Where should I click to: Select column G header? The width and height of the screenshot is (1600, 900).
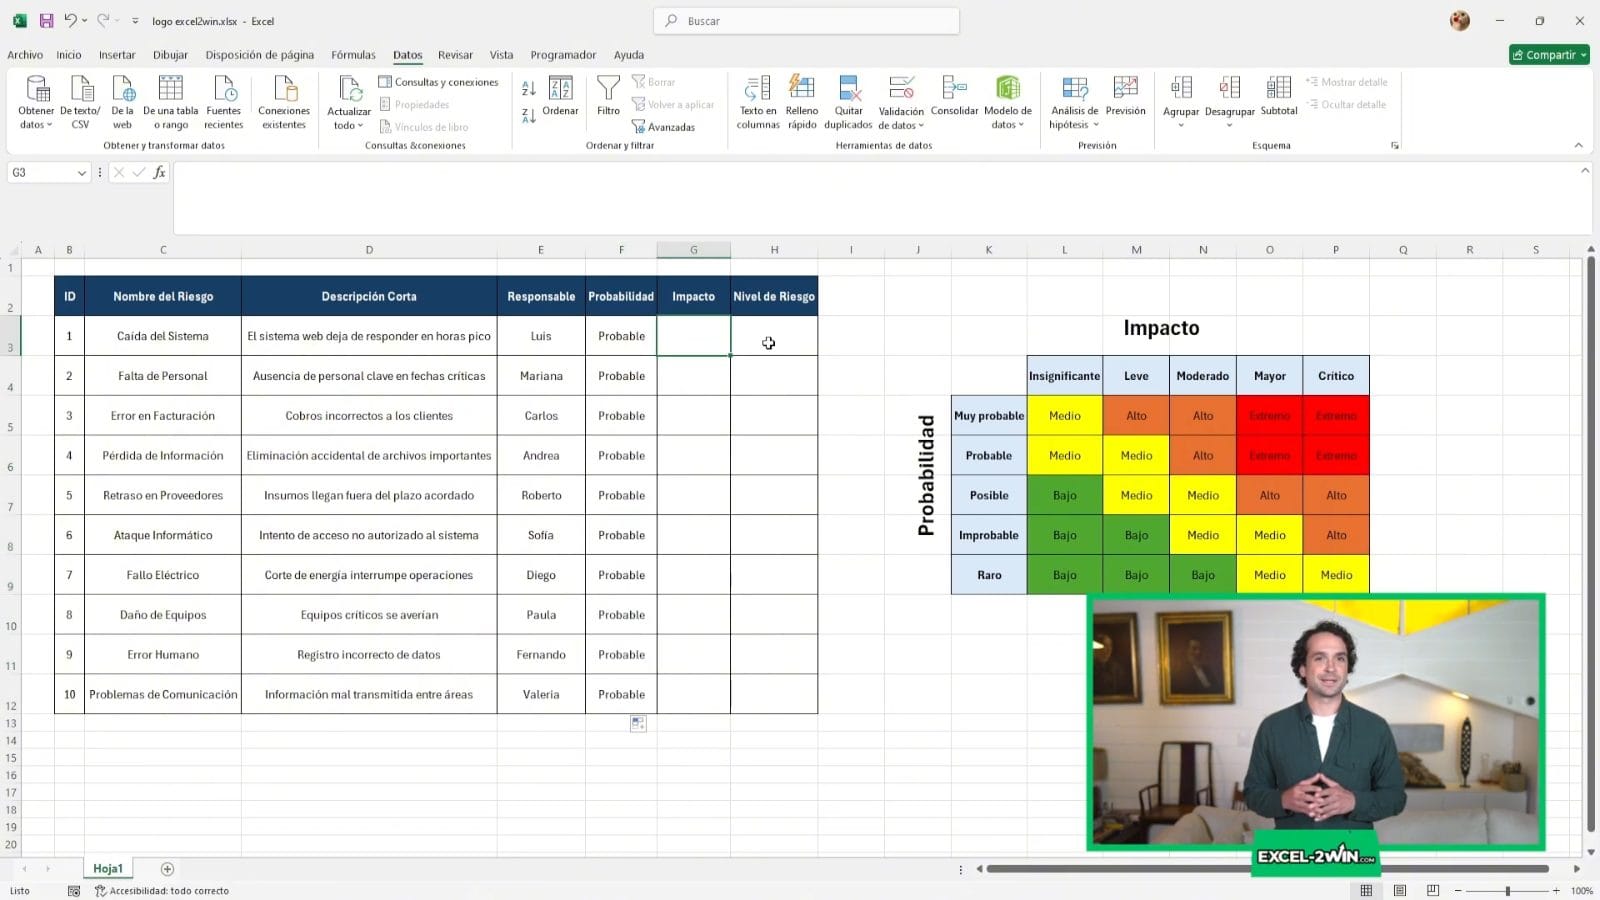[693, 250]
